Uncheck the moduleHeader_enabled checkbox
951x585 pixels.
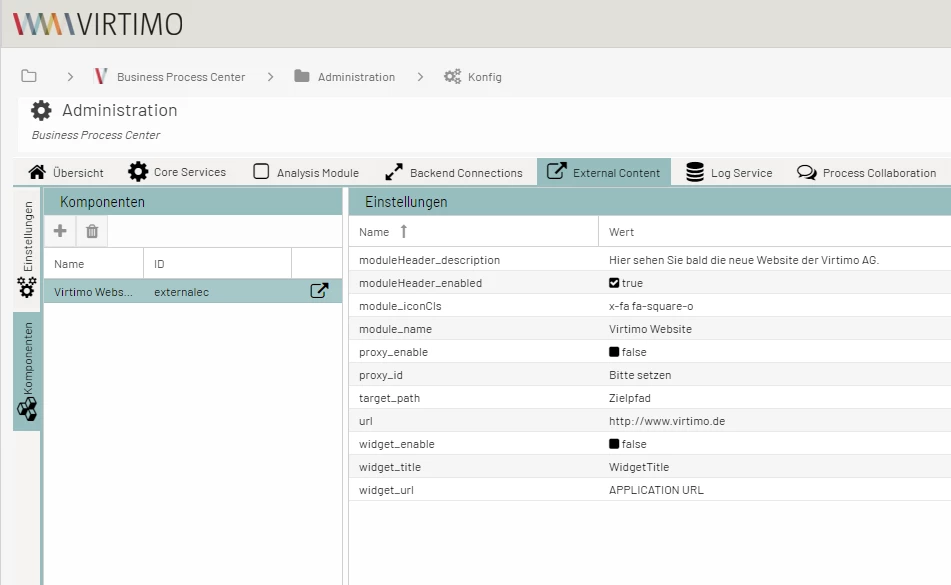tap(615, 283)
